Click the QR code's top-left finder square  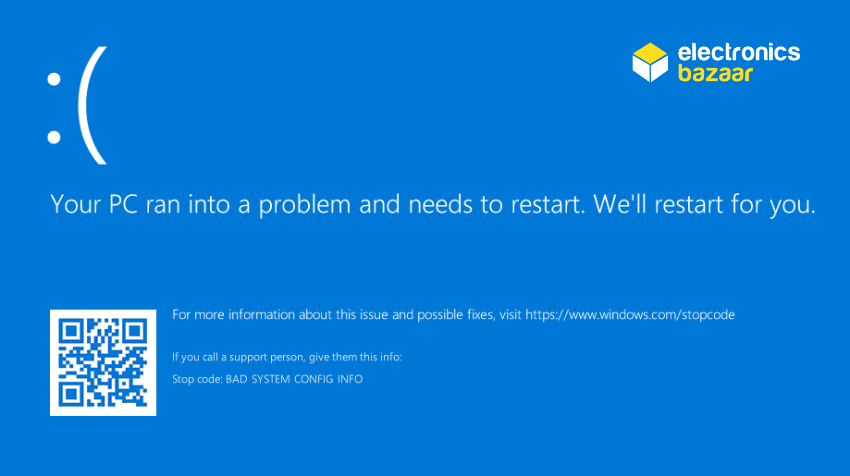[x=74, y=333]
